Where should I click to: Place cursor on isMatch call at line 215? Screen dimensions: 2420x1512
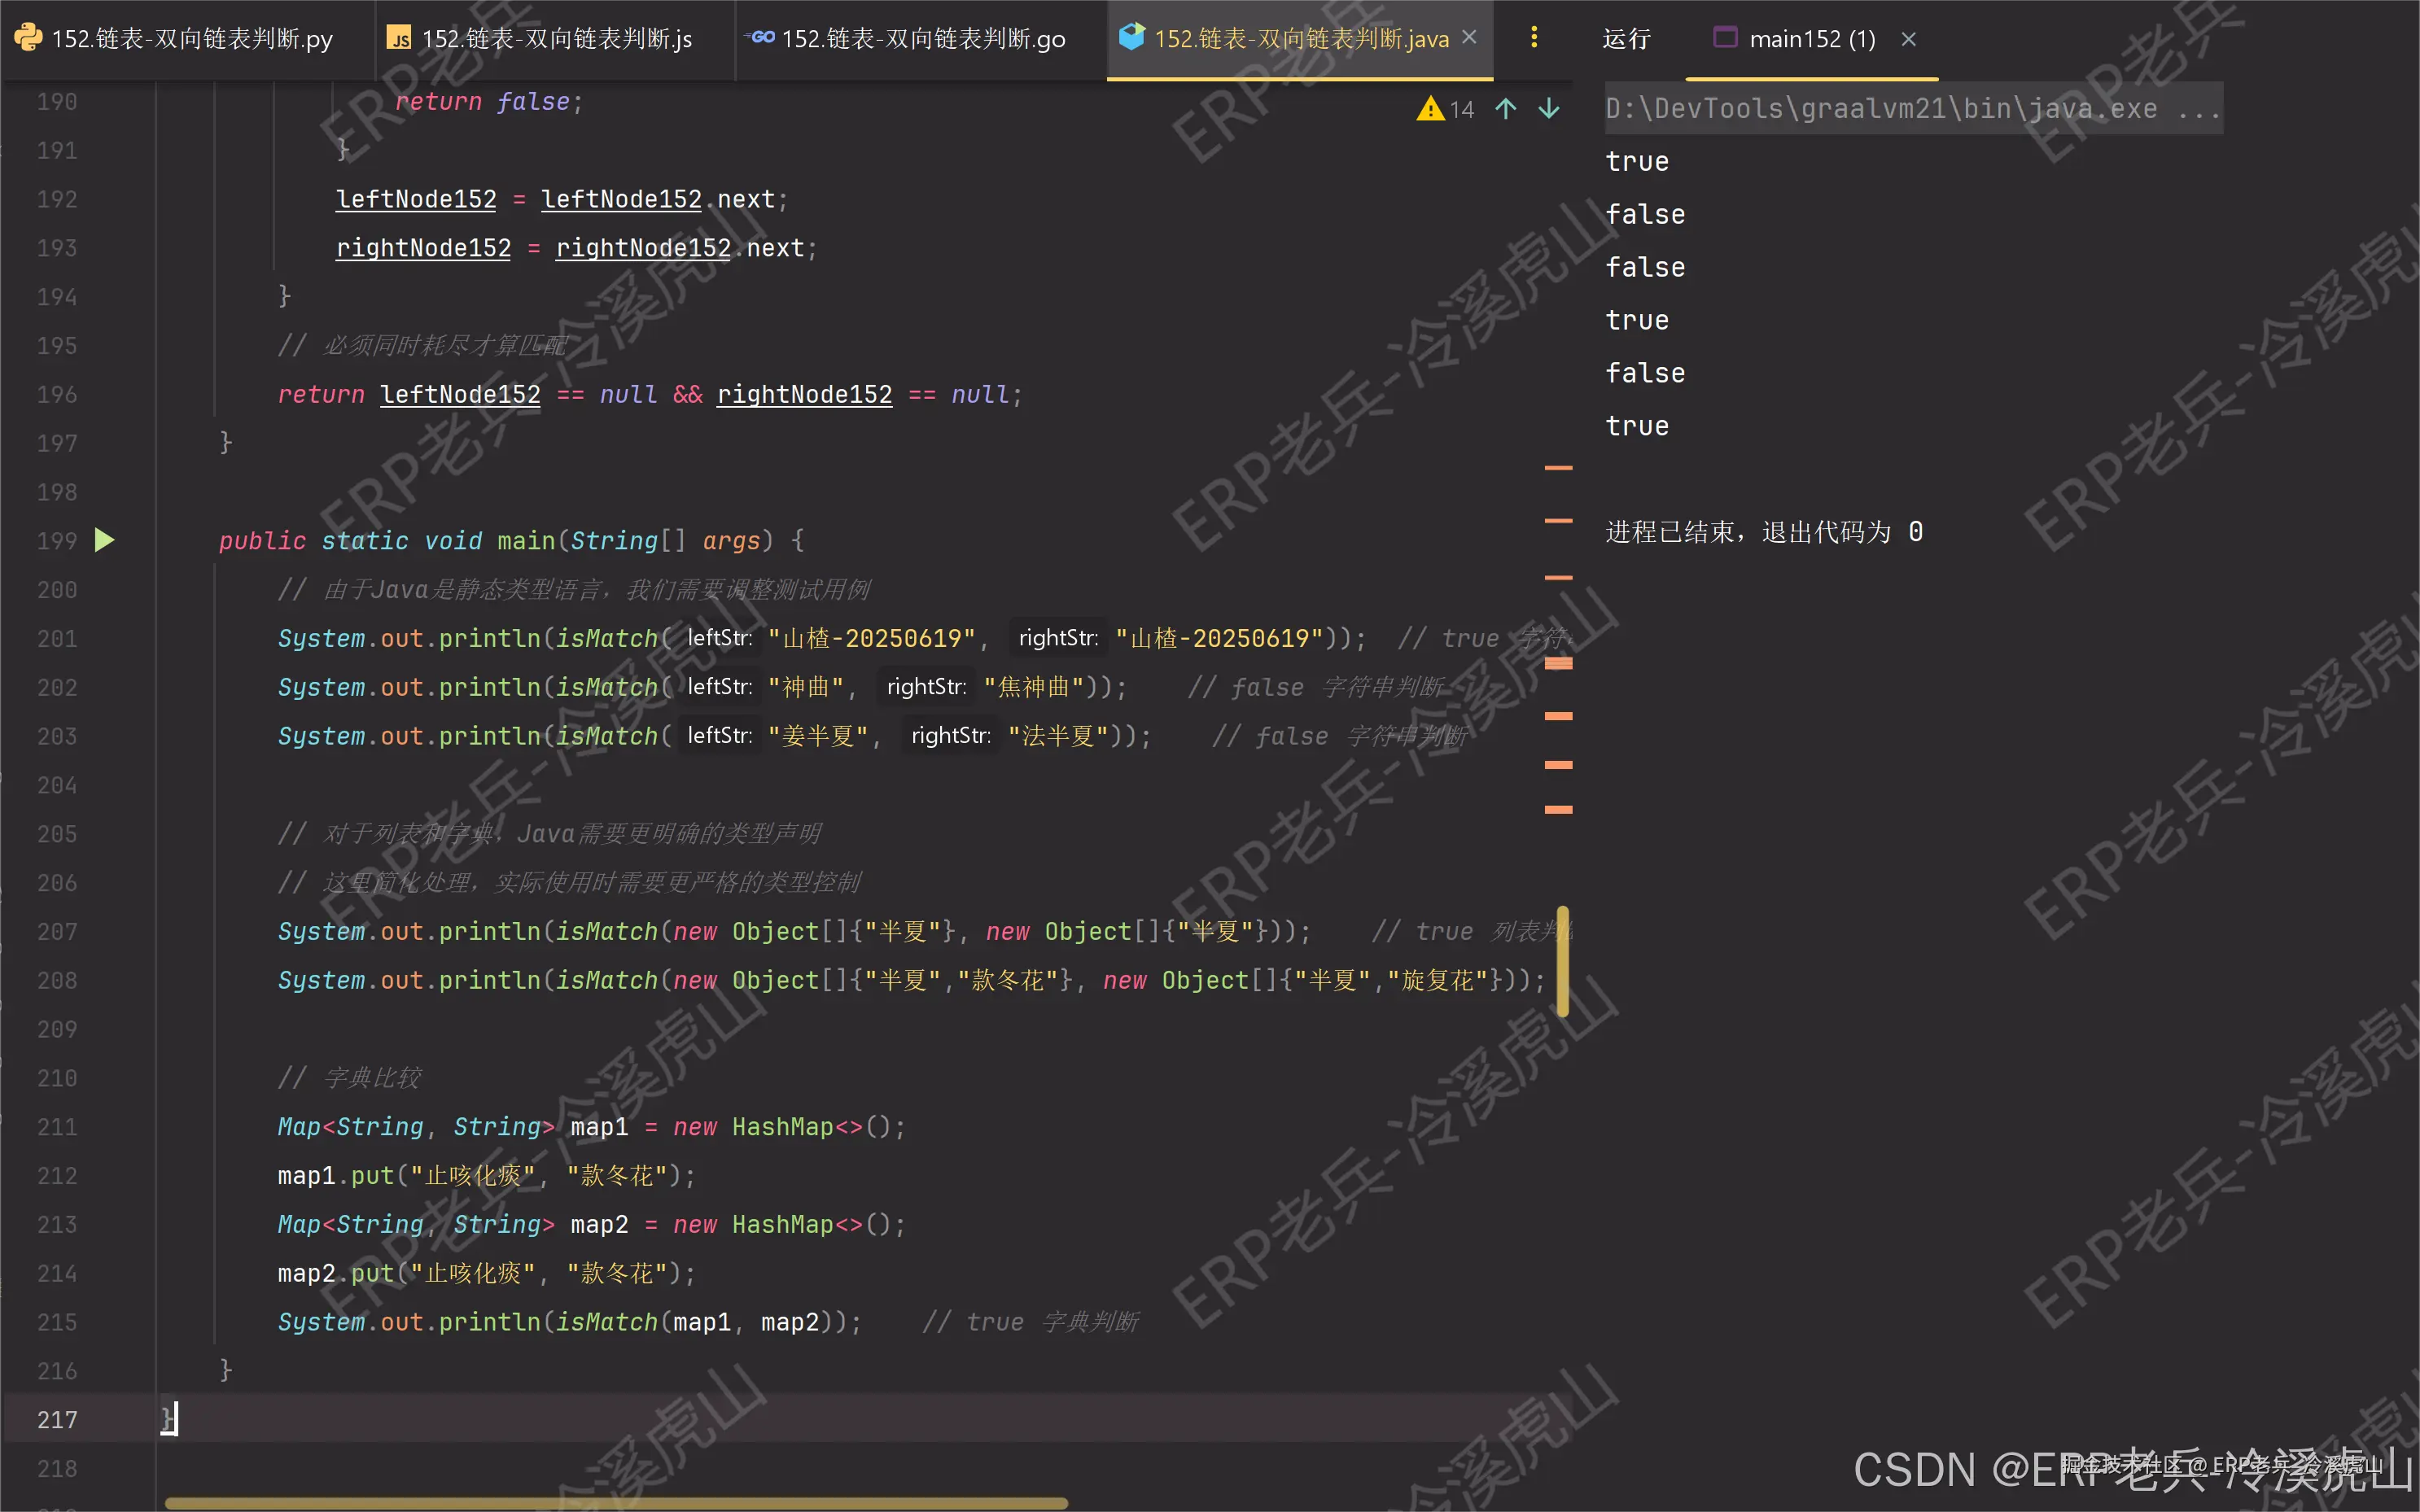pos(606,1322)
